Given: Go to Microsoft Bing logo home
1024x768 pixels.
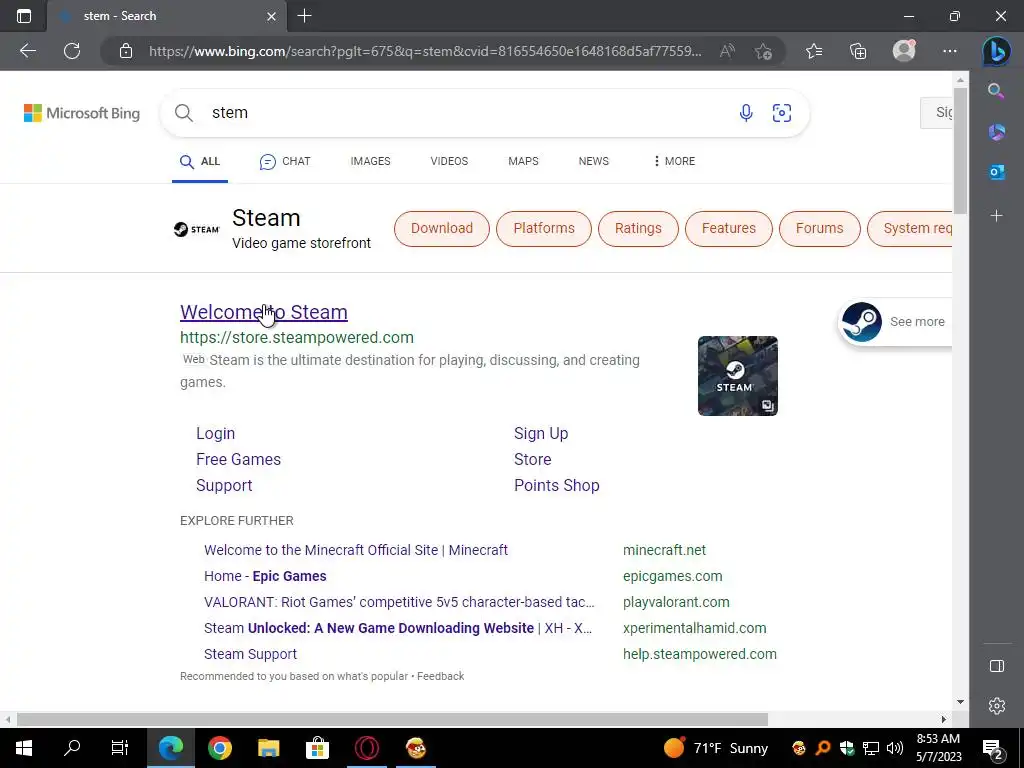Looking at the screenshot, I should click(x=82, y=113).
